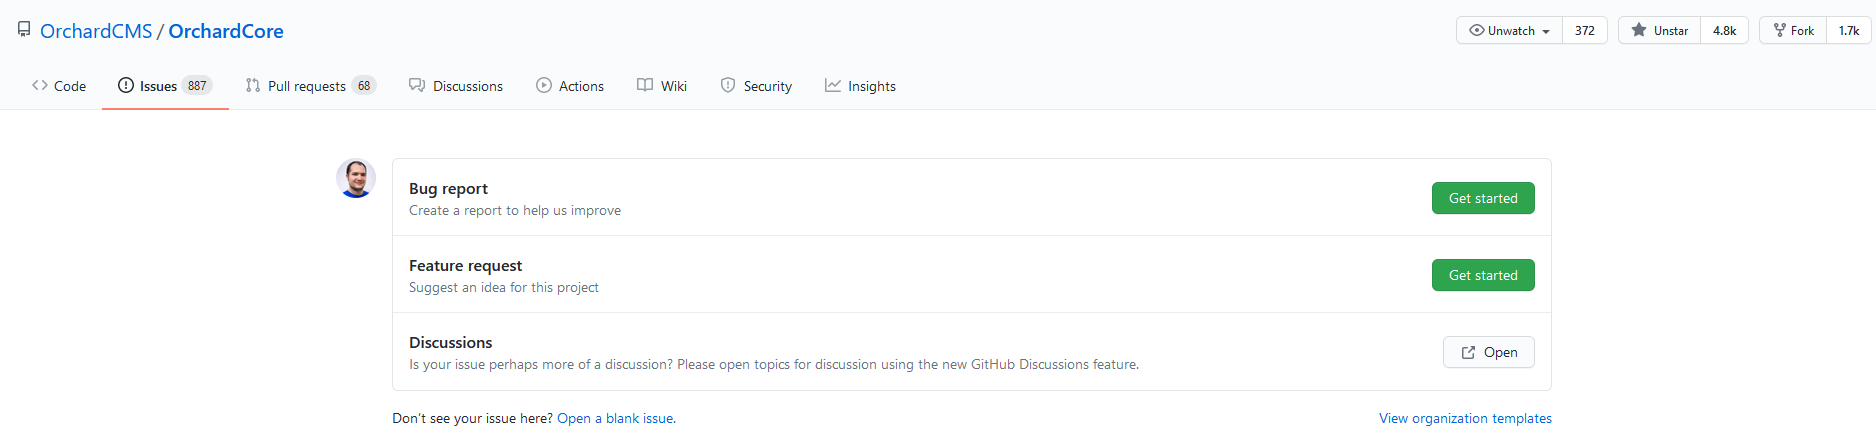1876x447 pixels.
Task: Open the Unwatch dropdown
Action: (1509, 30)
